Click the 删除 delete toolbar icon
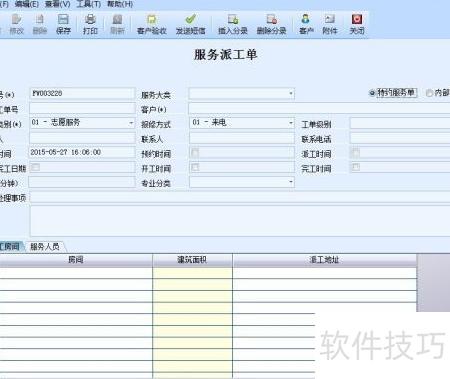The width and height of the screenshot is (450, 379). click(x=40, y=24)
